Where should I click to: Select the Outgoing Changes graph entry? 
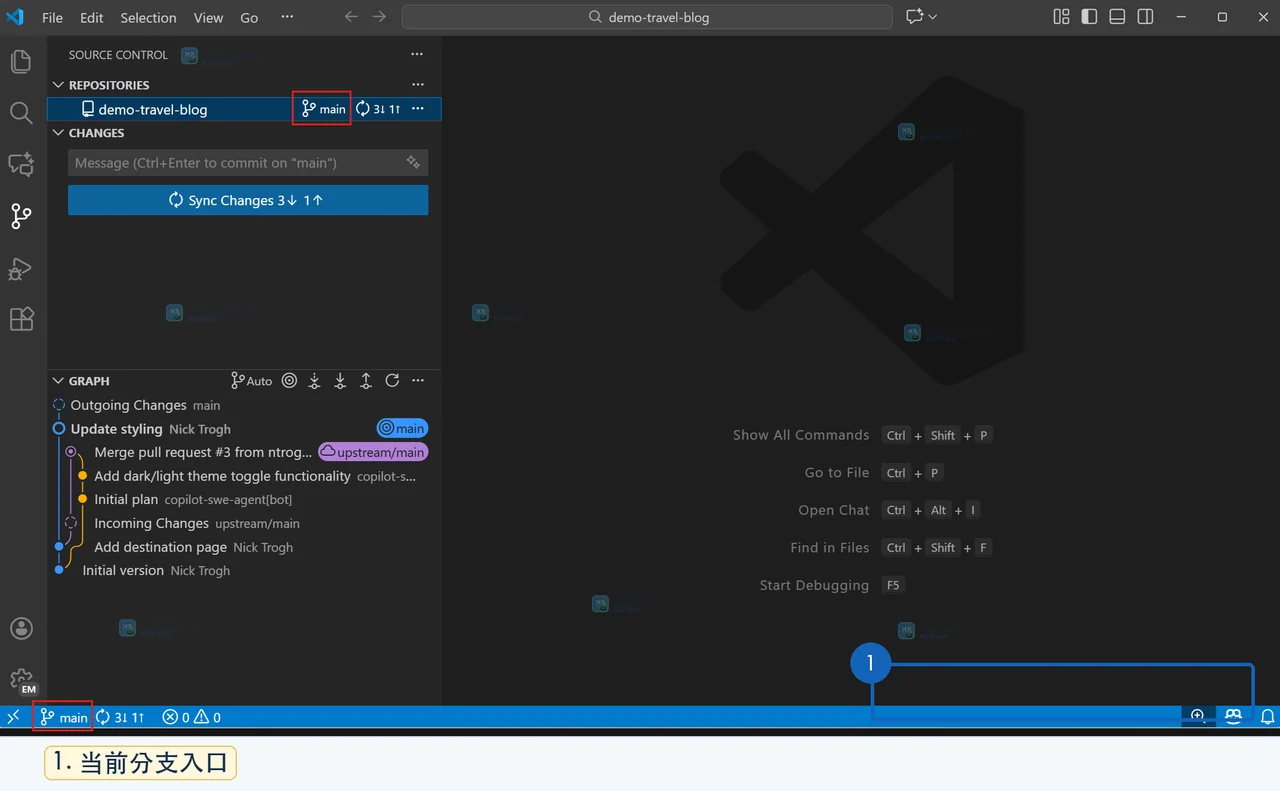[244, 405]
